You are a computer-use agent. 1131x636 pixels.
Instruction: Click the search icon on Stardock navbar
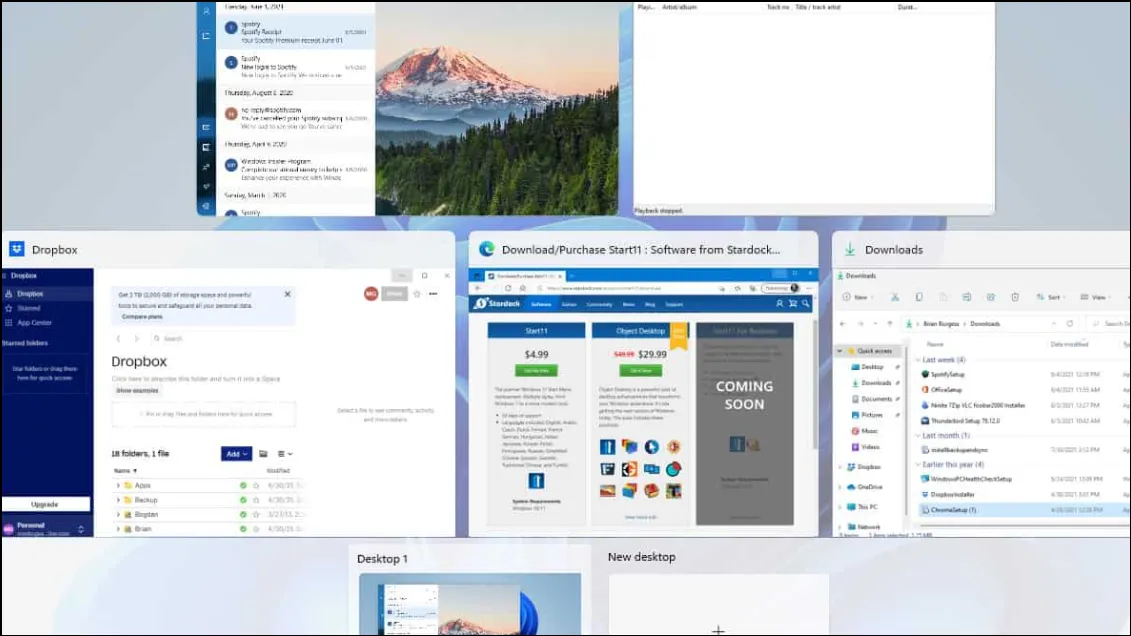pos(806,304)
